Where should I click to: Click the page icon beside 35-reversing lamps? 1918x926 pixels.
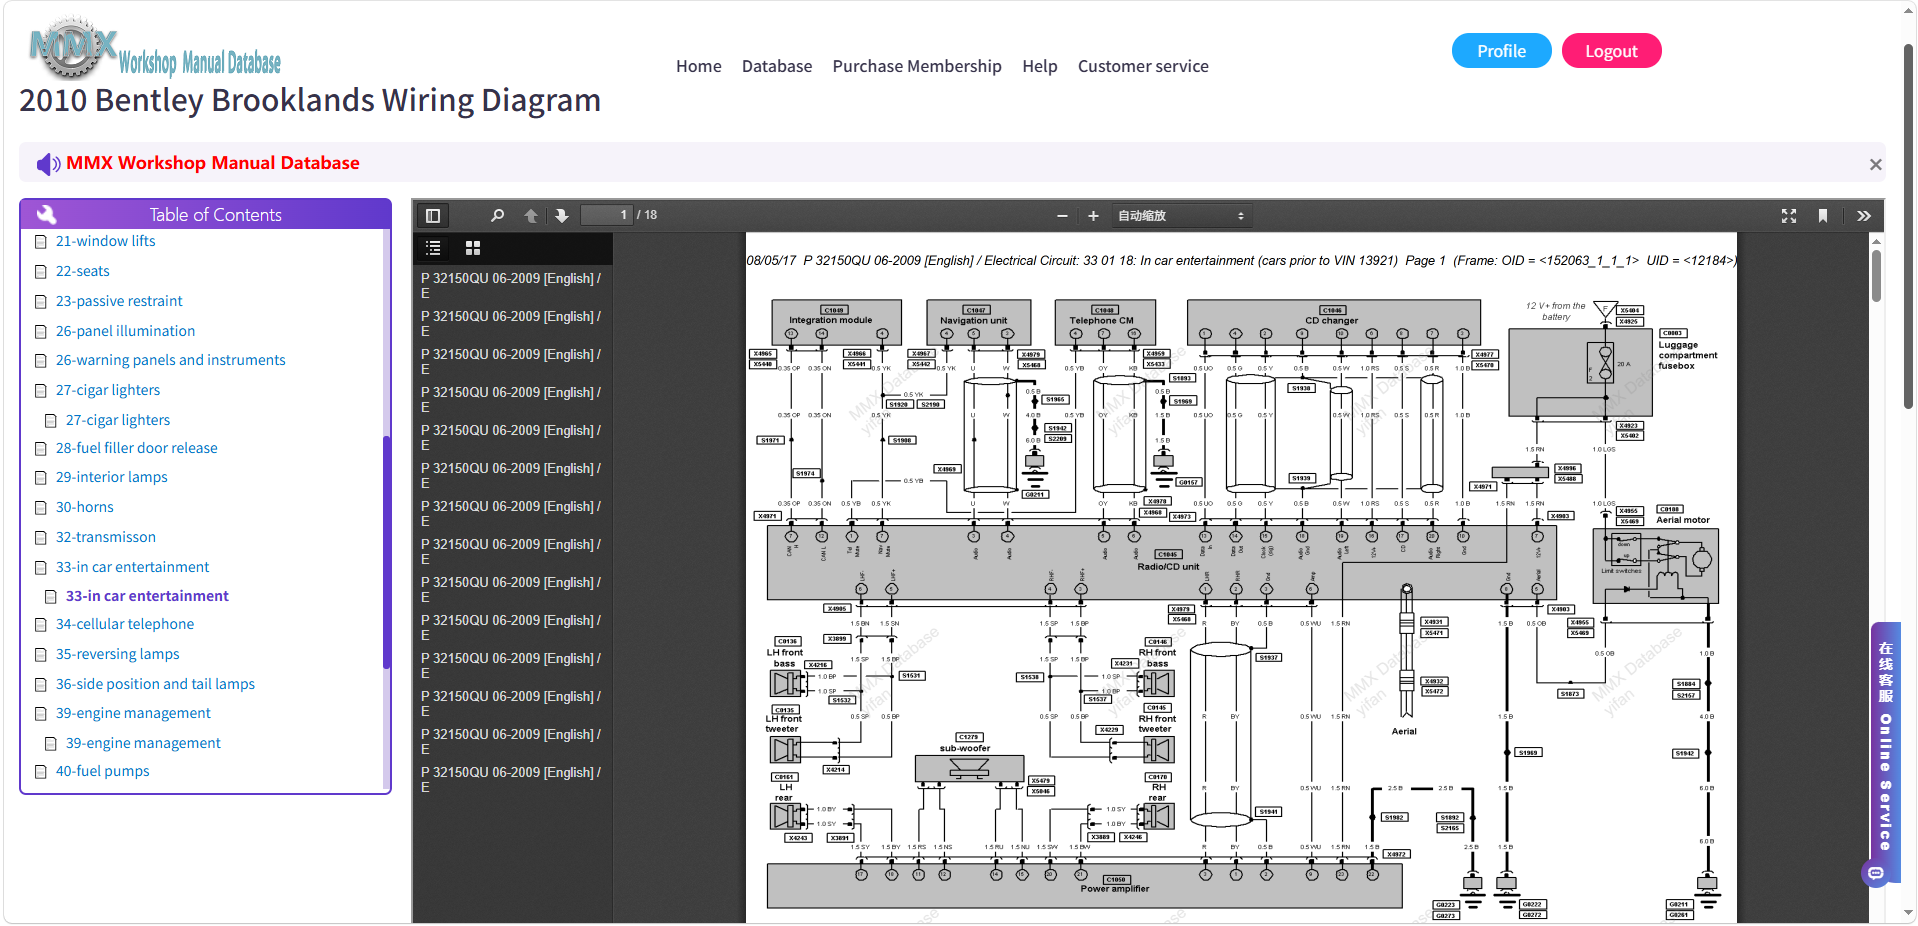click(41, 655)
